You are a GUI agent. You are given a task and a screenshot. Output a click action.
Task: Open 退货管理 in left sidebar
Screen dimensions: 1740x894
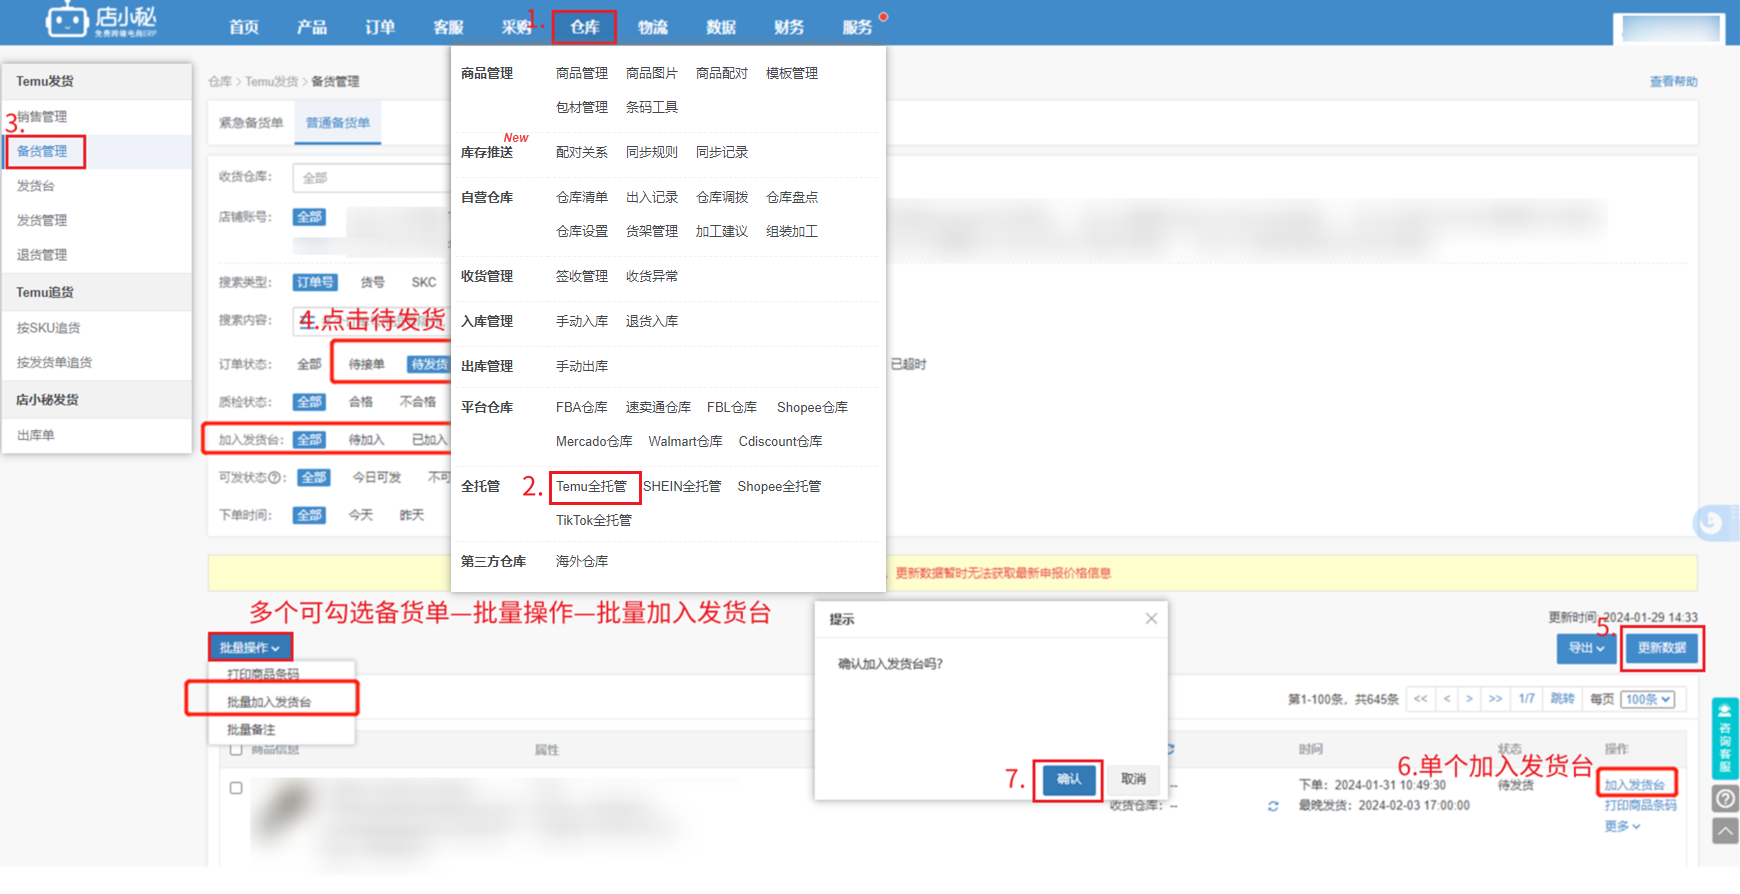pyautogui.click(x=42, y=255)
